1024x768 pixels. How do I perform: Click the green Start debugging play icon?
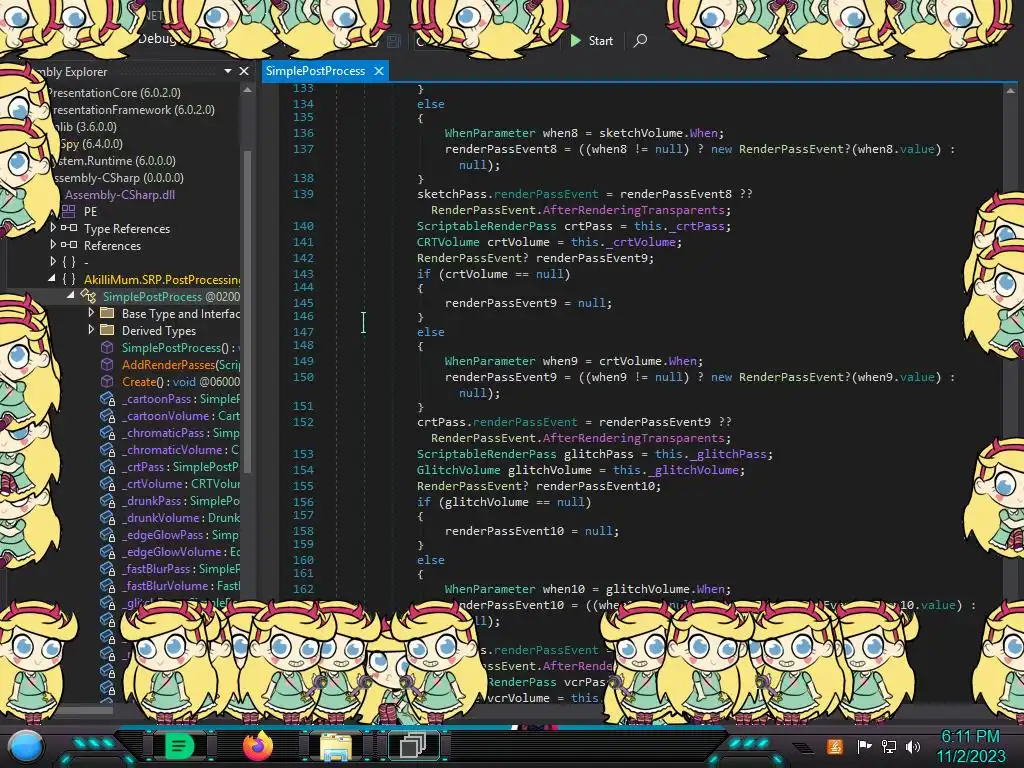point(575,40)
